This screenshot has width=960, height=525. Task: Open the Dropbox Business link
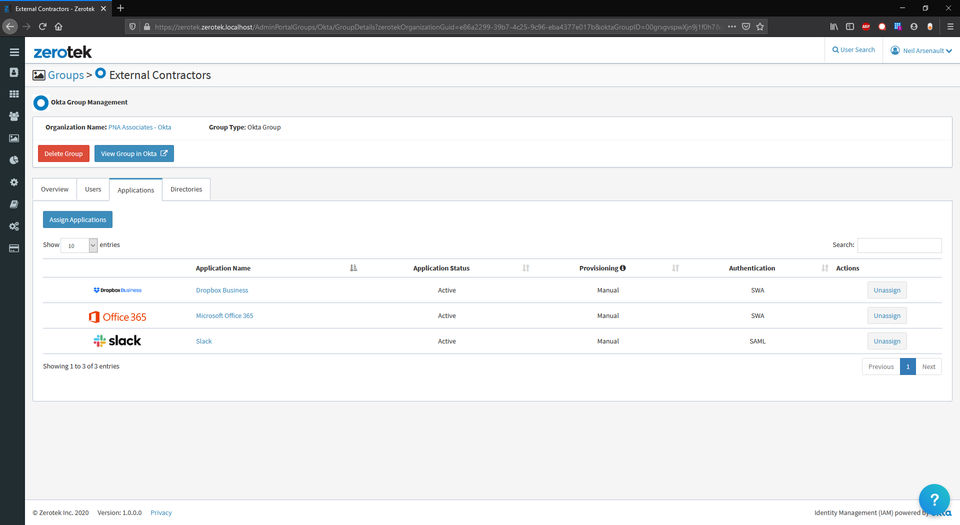click(x=222, y=290)
